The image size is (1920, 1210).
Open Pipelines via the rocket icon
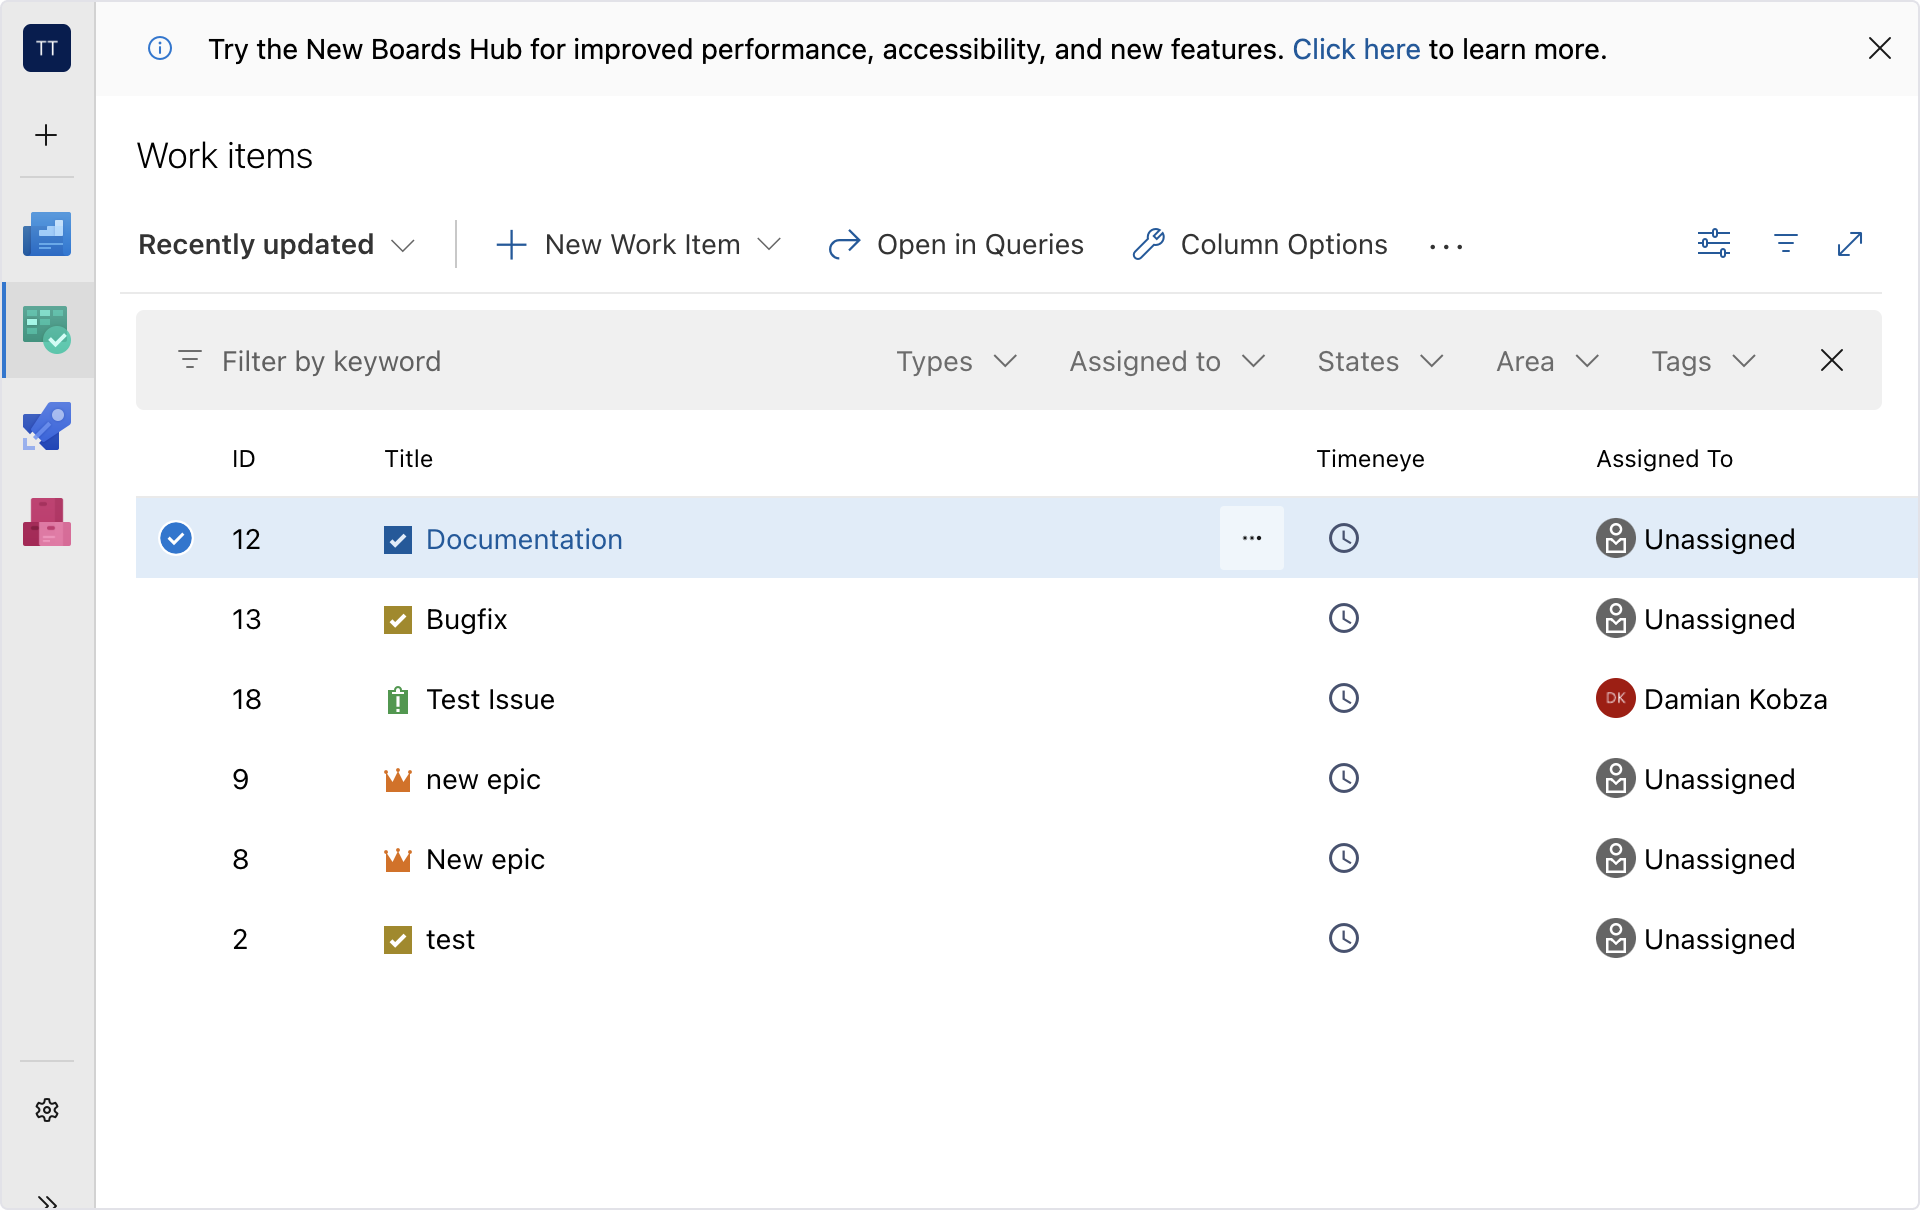47,425
